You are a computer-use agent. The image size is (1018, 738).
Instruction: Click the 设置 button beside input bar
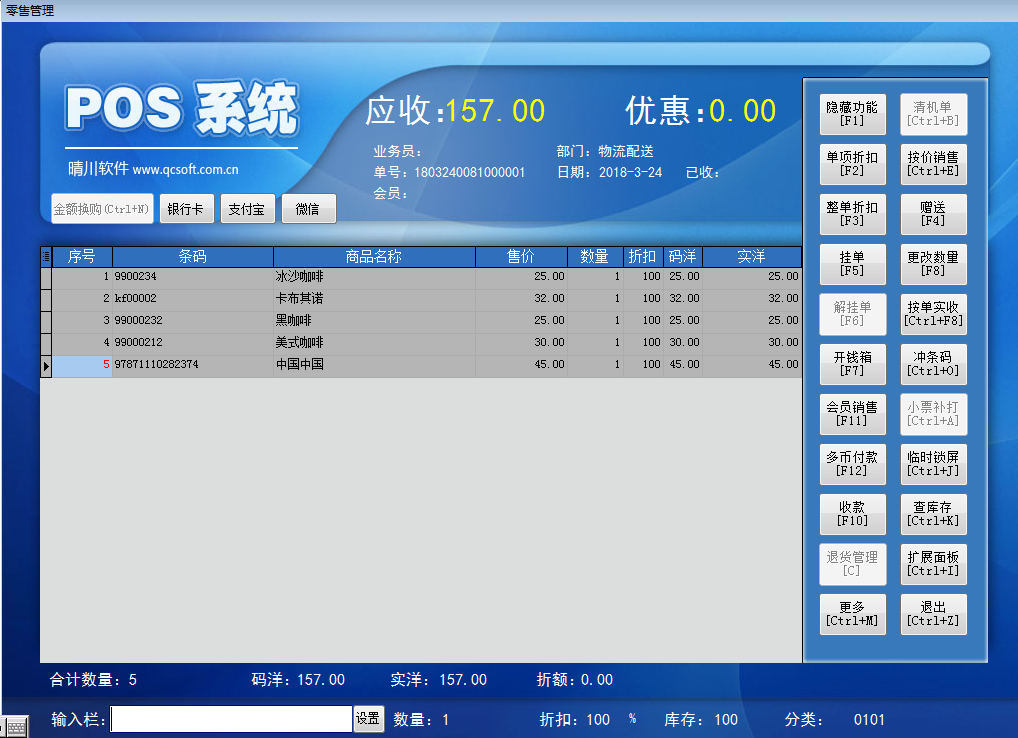click(x=368, y=719)
